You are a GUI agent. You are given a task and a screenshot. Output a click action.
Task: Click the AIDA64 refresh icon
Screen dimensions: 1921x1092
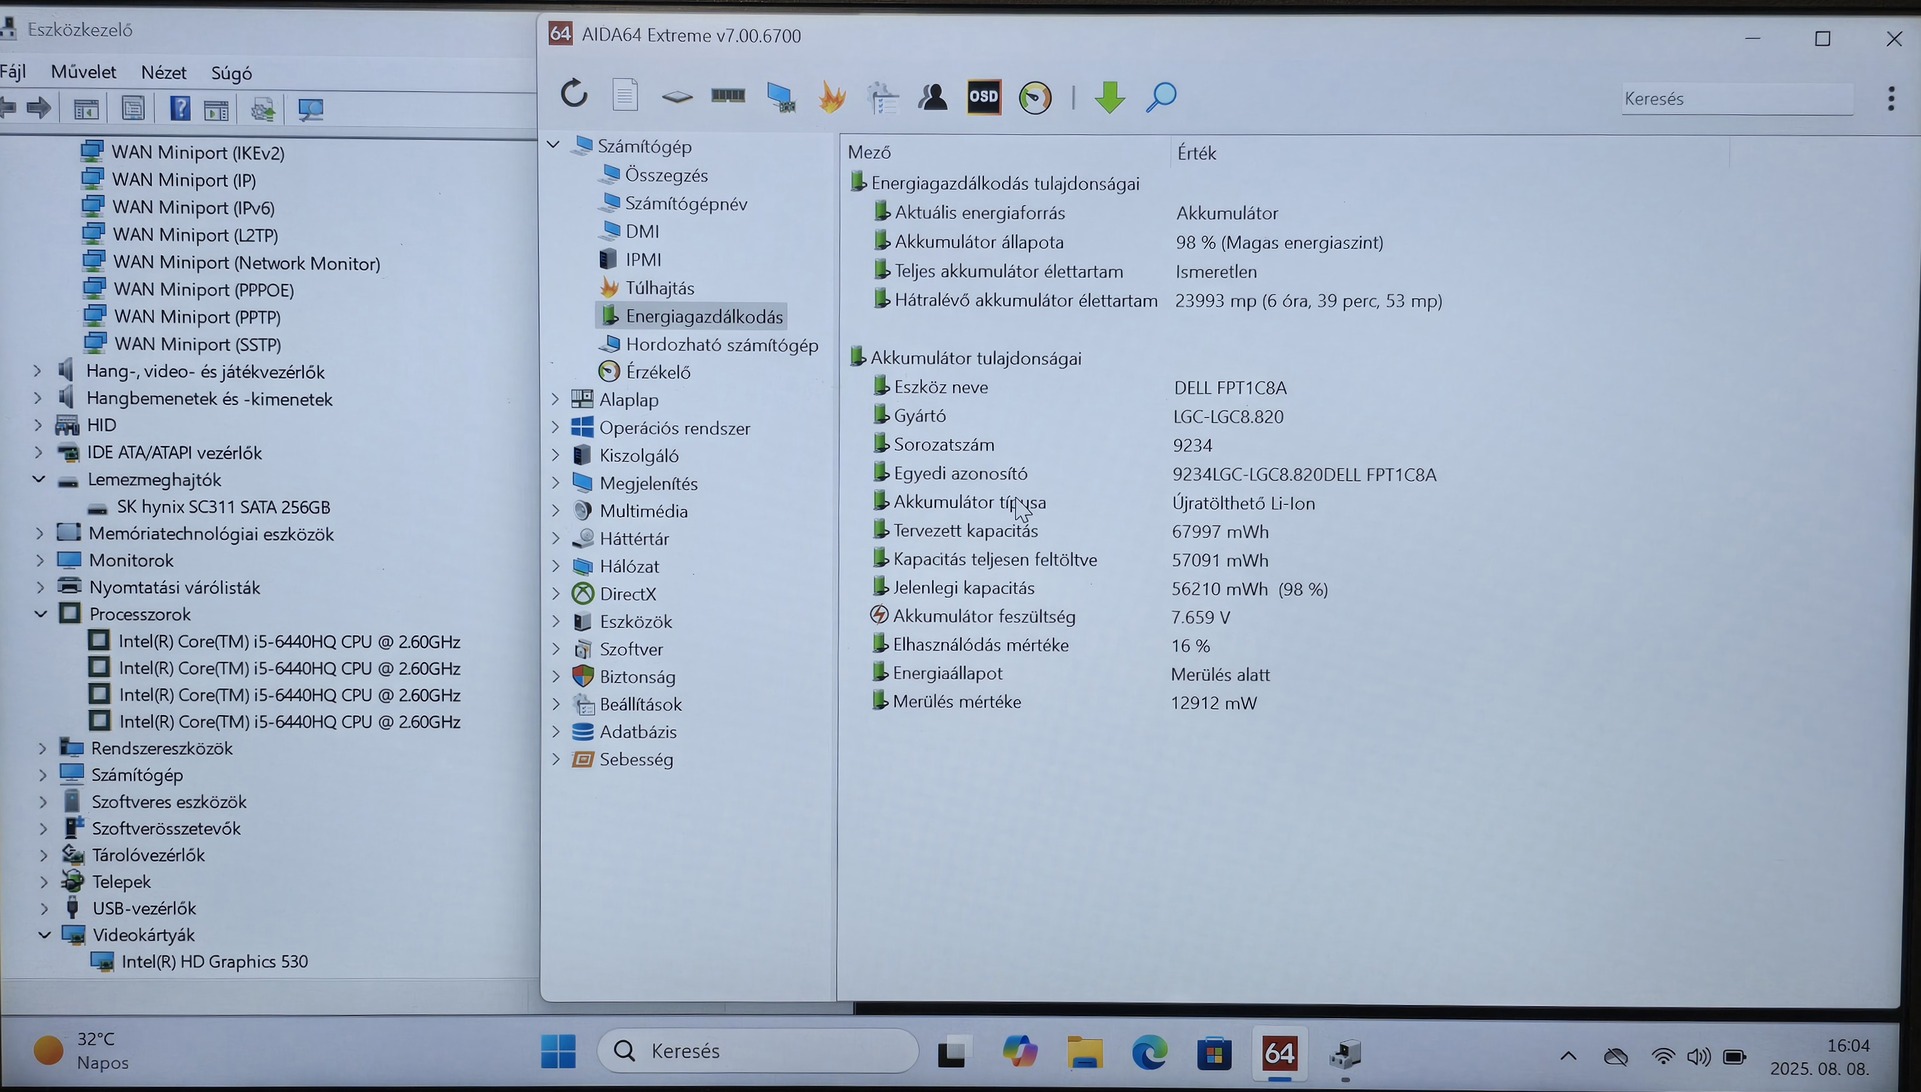pos(574,94)
